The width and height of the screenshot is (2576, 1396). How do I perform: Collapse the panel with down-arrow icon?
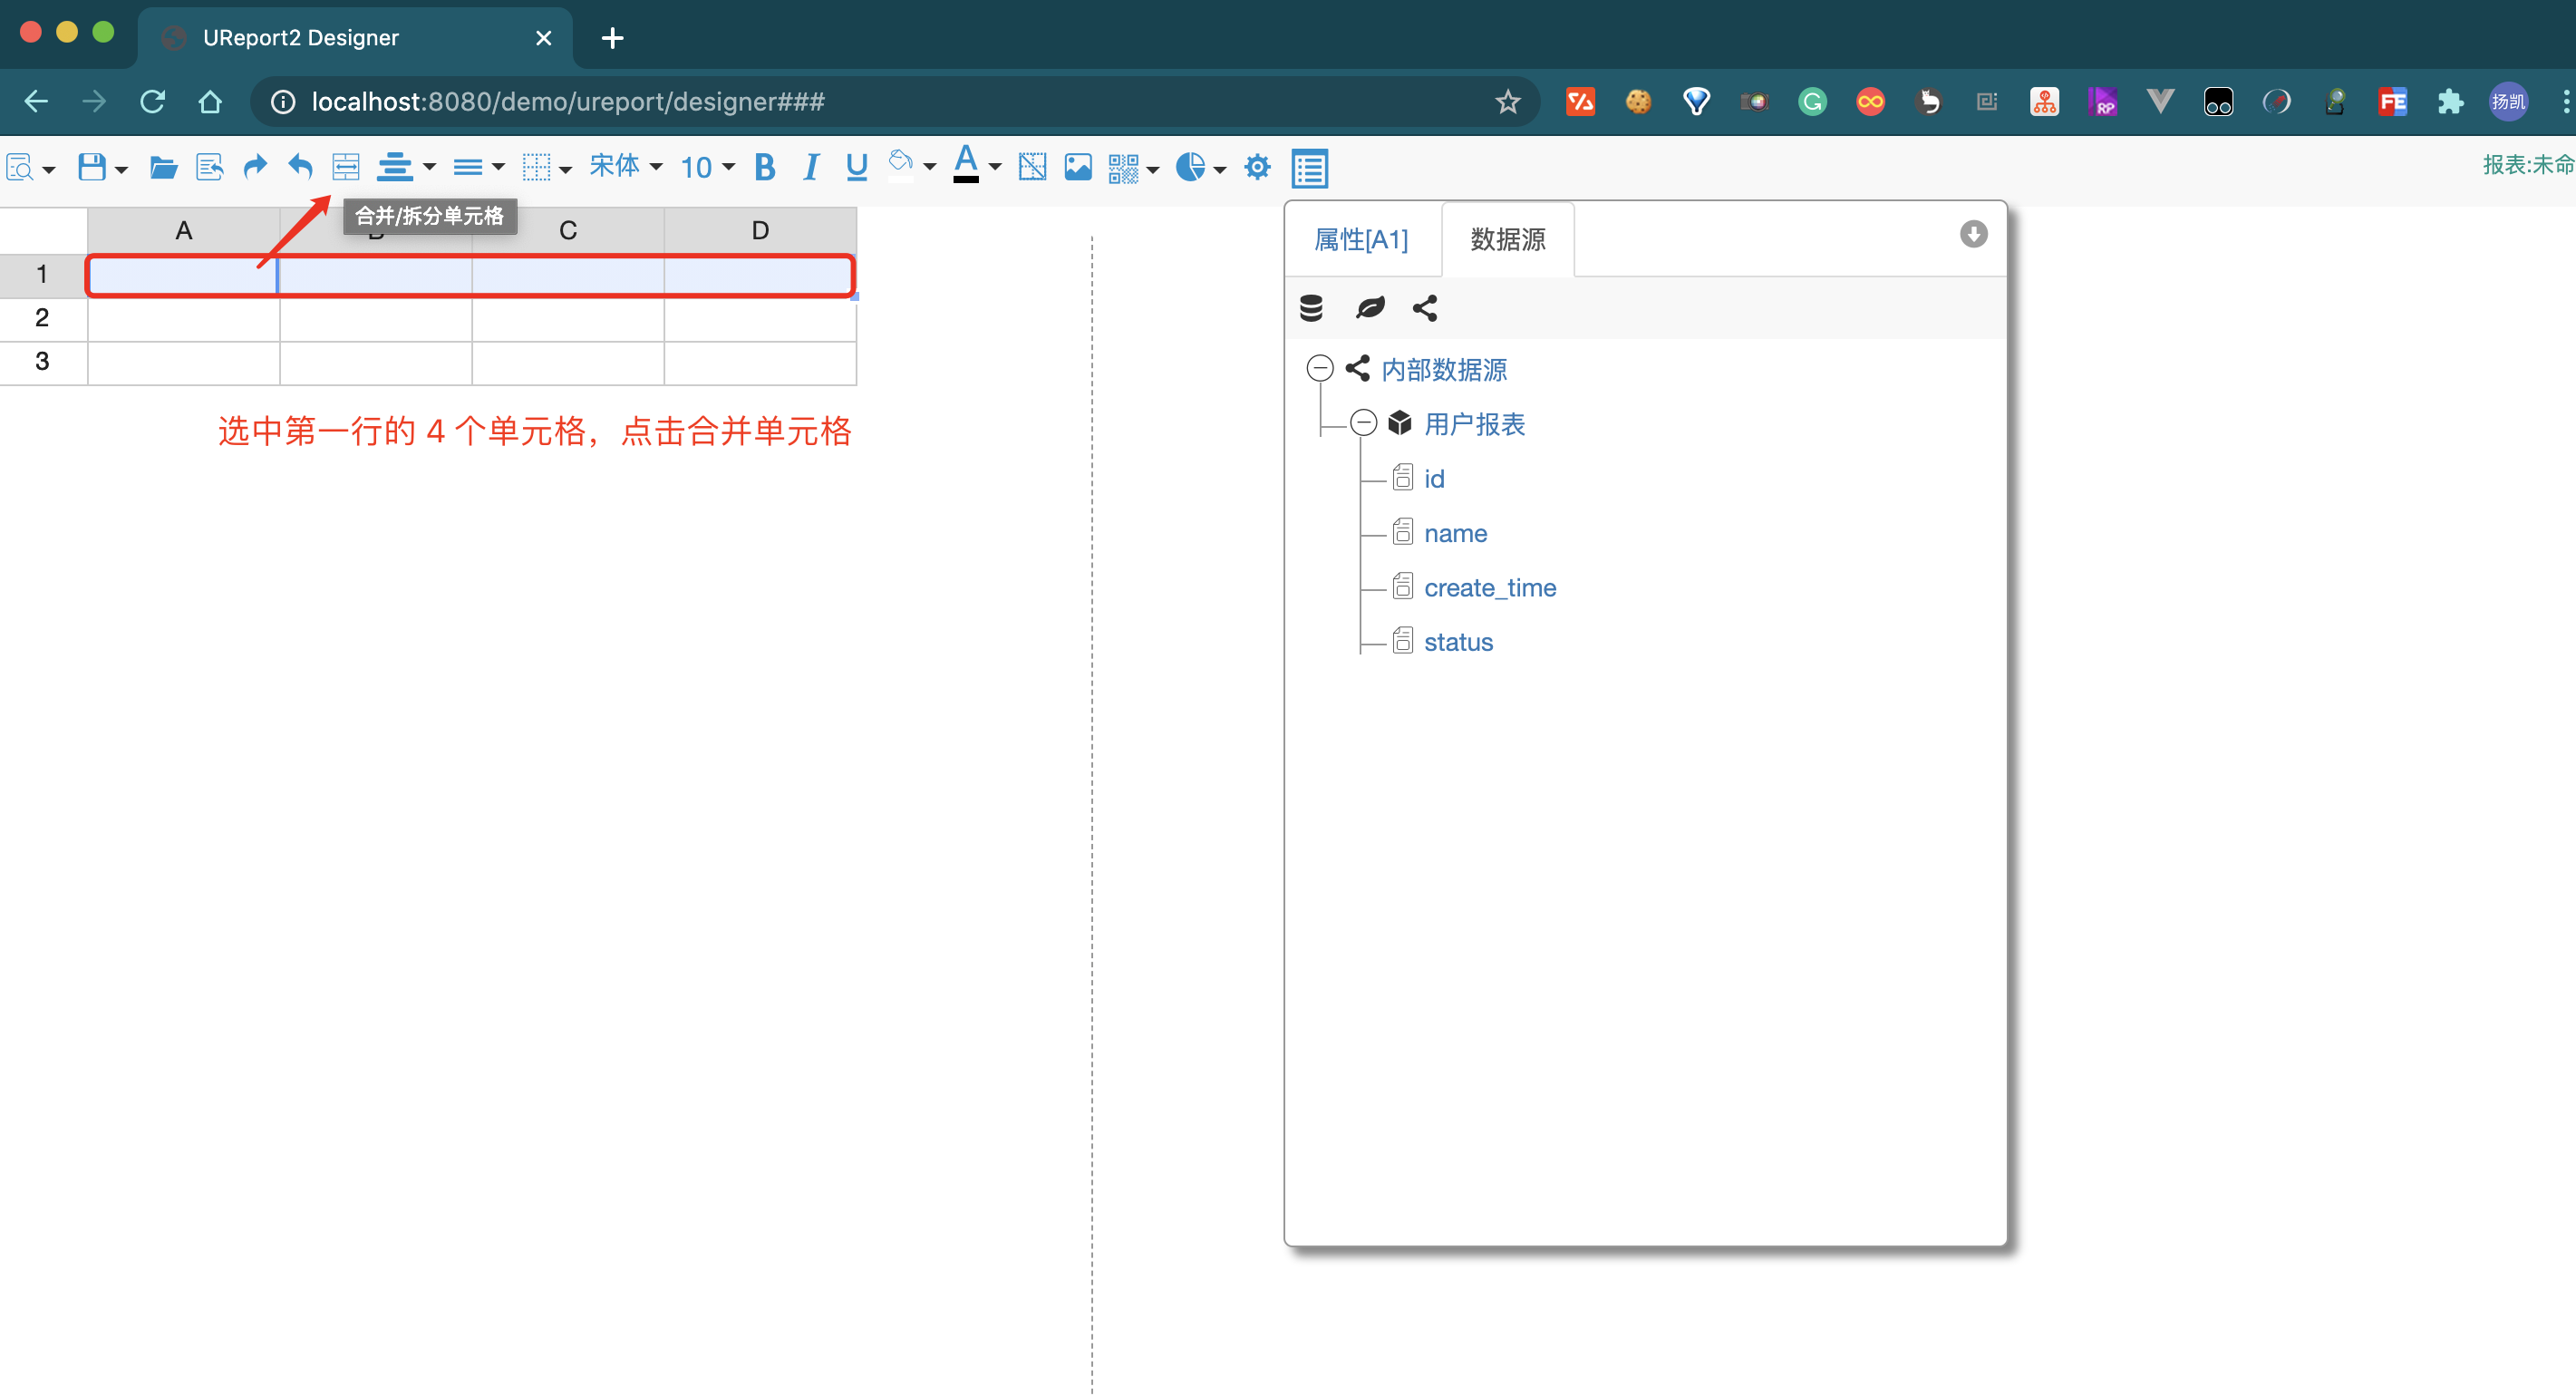tap(1973, 234)
